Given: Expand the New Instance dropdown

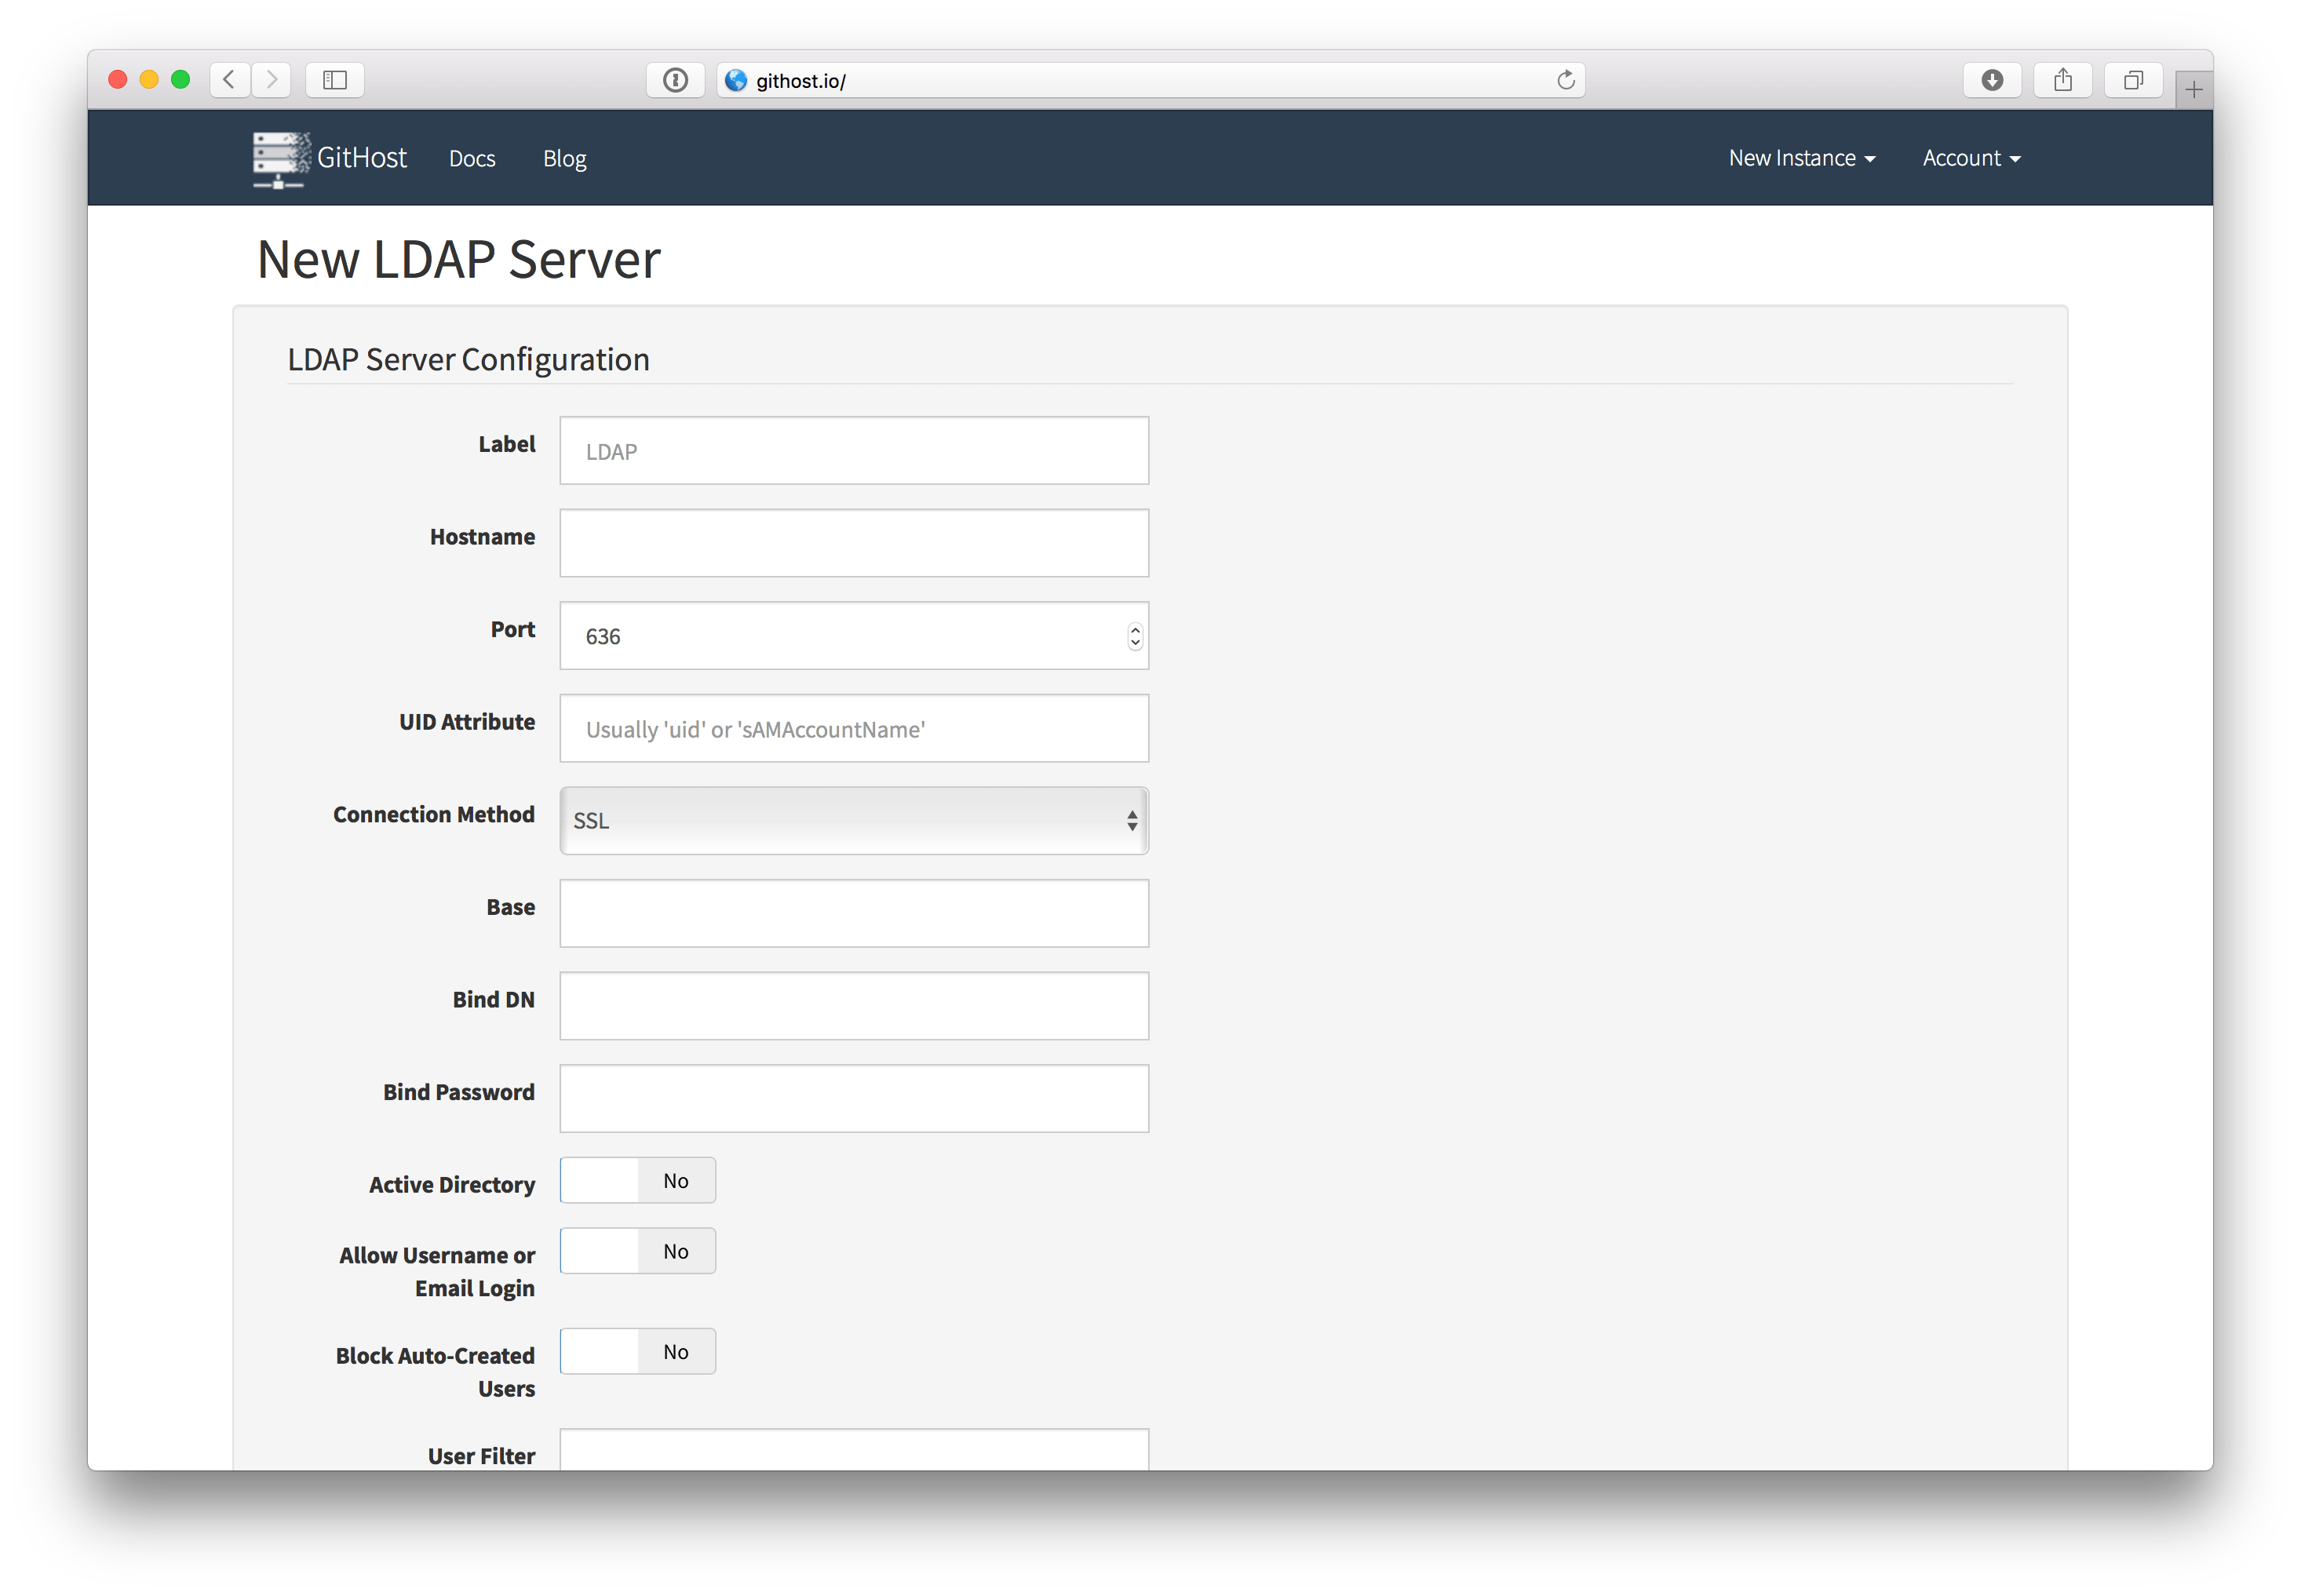Looking at the screenshot, I should point(1800,158).
